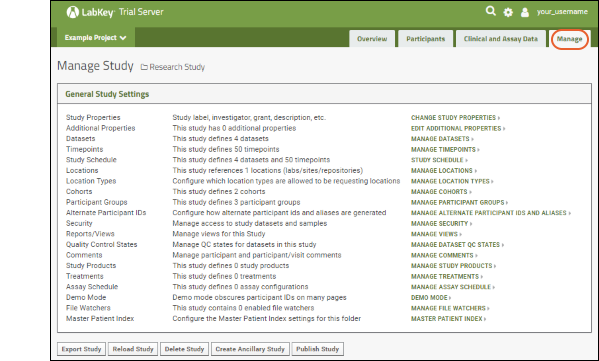Open the Manage File Watchers link
The height and width of the screenshot is (361, 599).
tap(450, 308)
